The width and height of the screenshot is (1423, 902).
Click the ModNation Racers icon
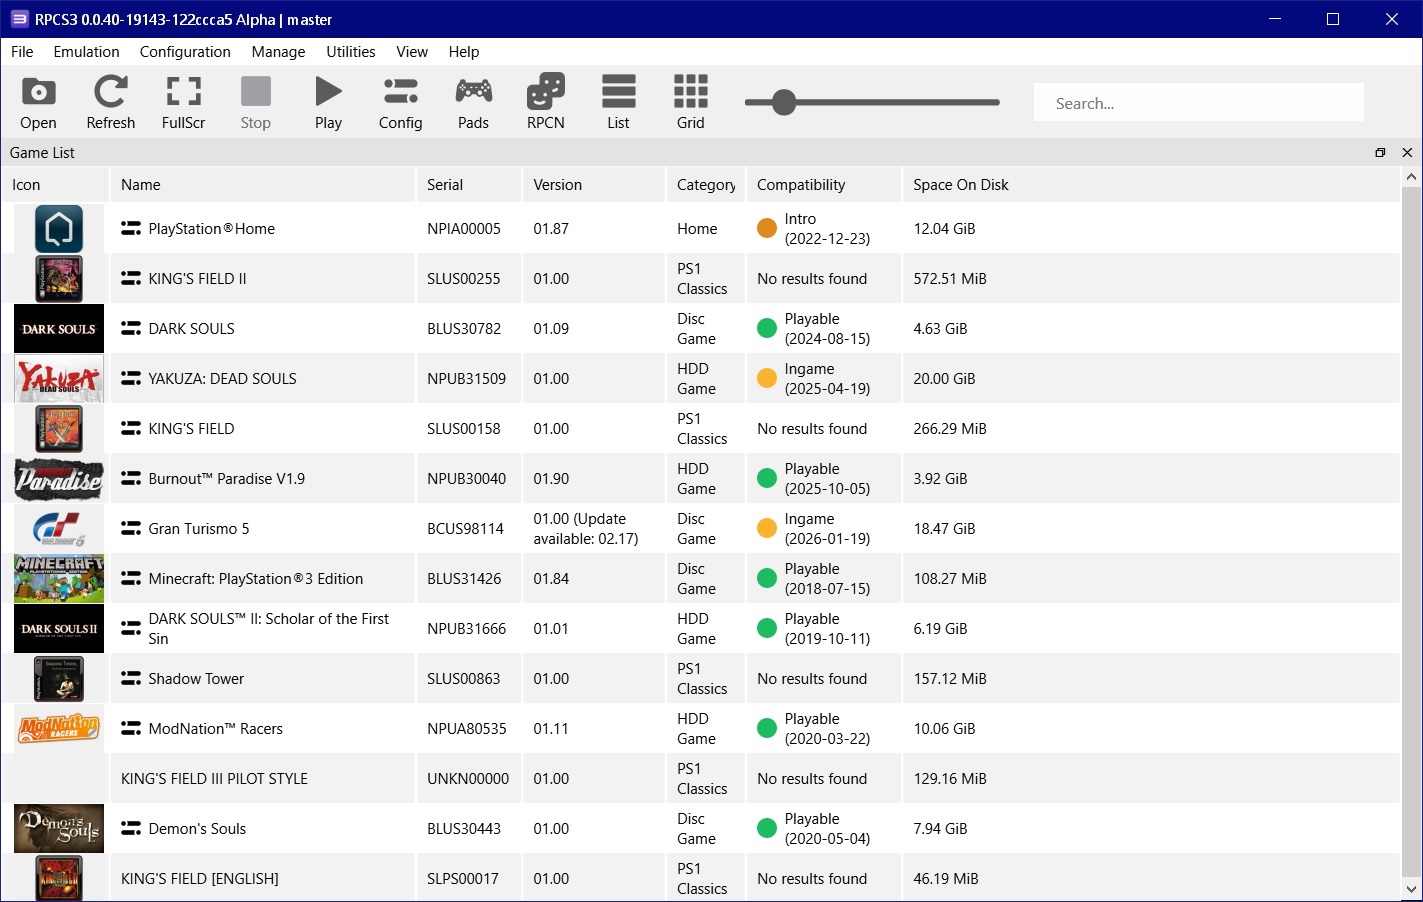point(59,729)
